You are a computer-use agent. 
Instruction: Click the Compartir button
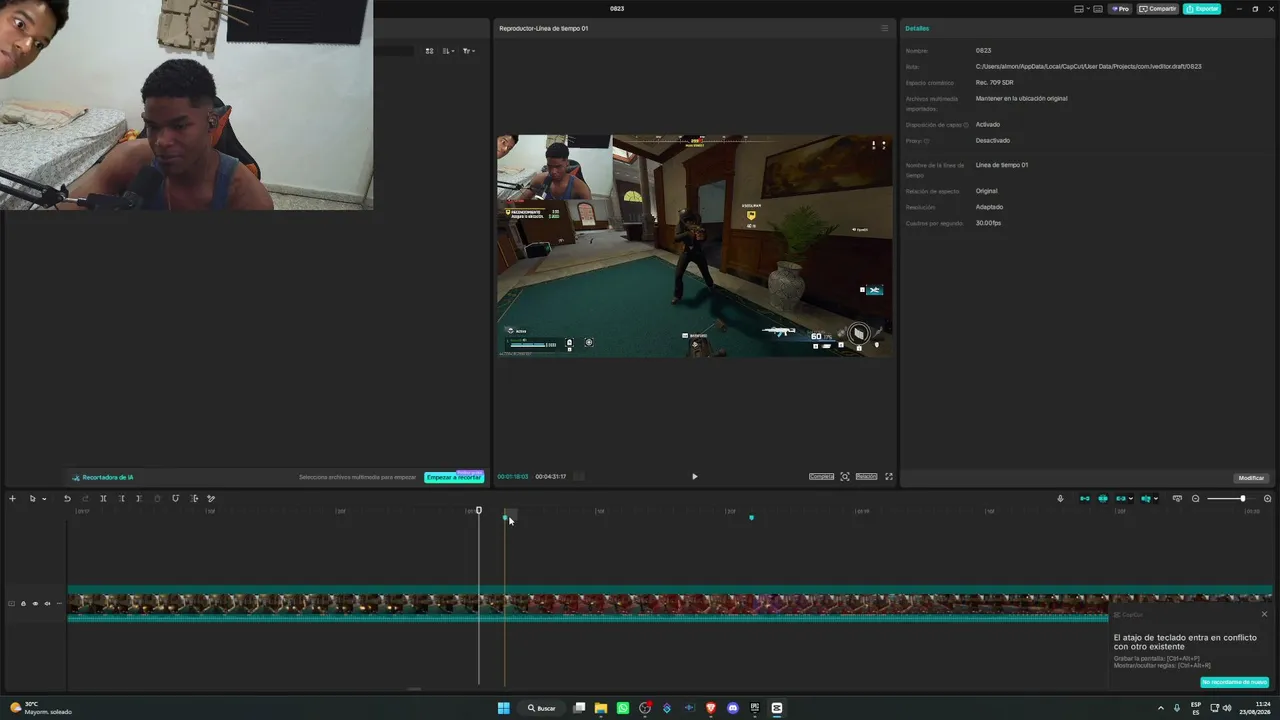[1158, 9]
